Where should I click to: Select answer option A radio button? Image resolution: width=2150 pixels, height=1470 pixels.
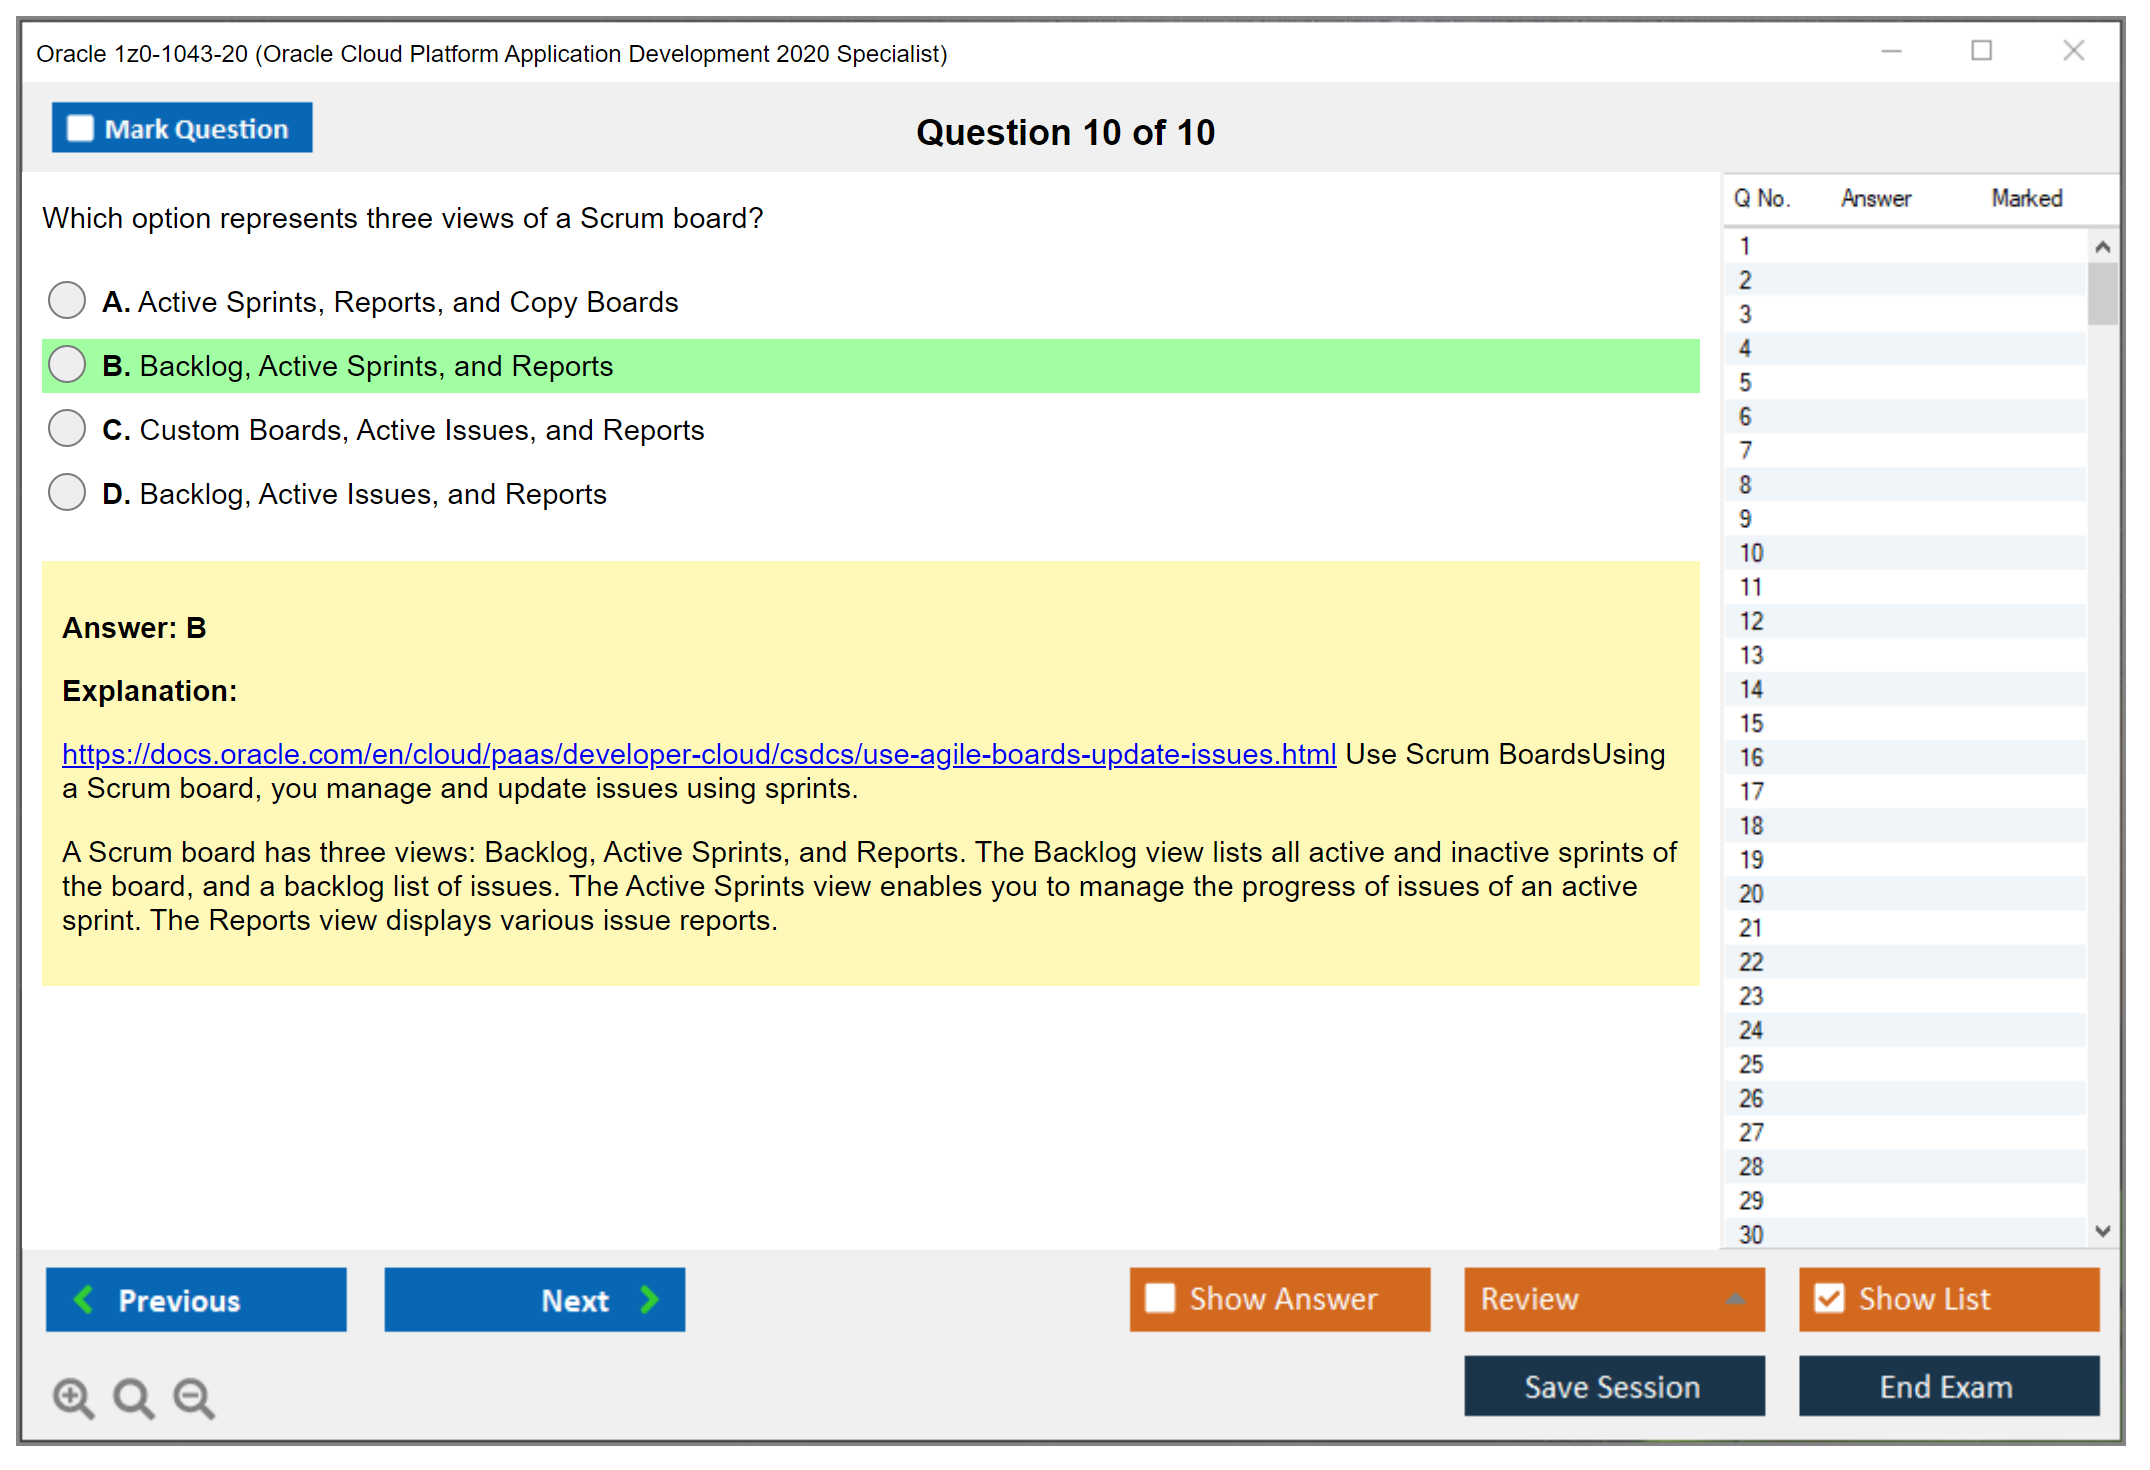(x=66, y=300)
